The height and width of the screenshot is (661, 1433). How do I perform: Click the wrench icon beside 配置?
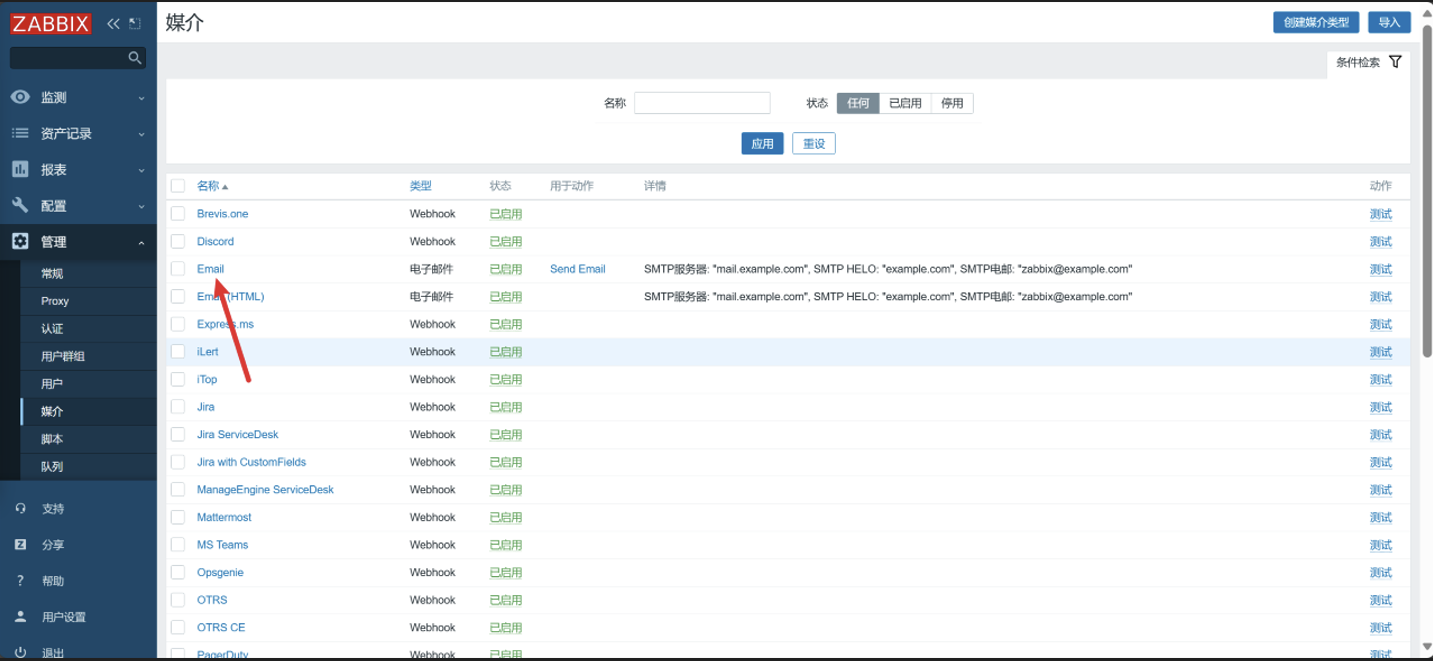[x=20, y=205]
